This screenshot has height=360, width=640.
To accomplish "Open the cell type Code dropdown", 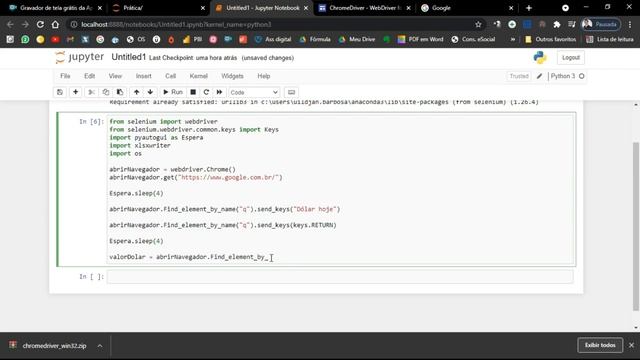I will [x=254, y=93].
